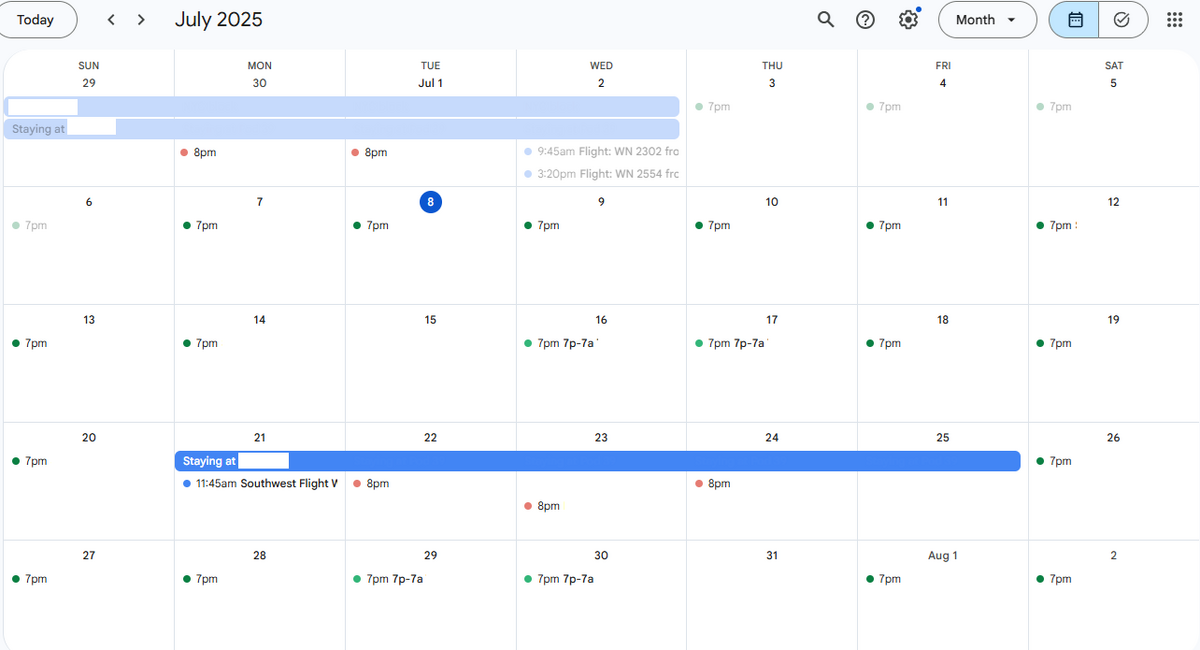Click the Today button

[x=37, y=20]
